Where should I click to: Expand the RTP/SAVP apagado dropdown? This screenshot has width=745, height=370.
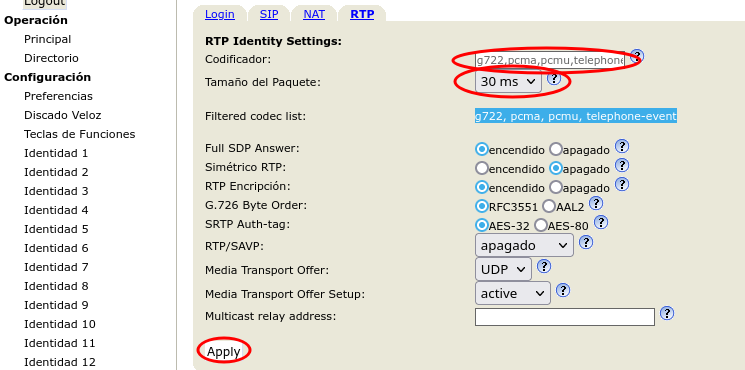pos(524,246)
